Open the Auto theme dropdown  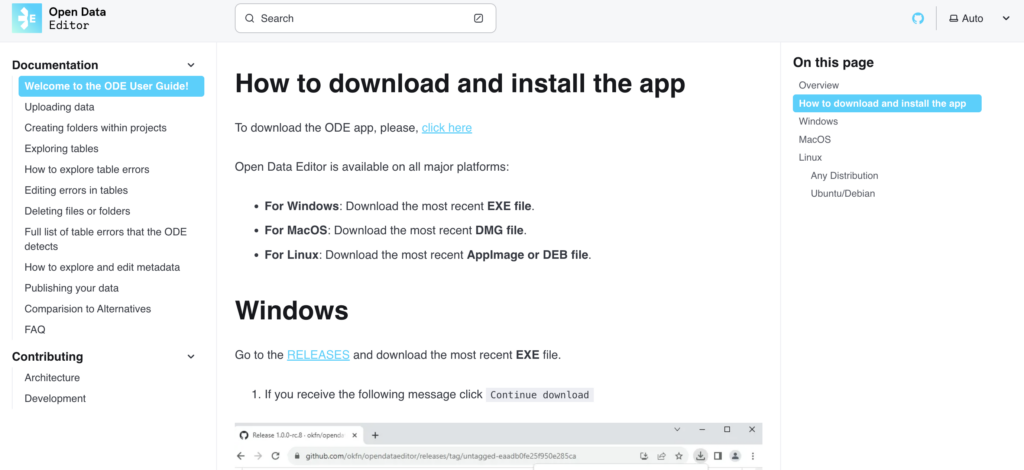980,18
